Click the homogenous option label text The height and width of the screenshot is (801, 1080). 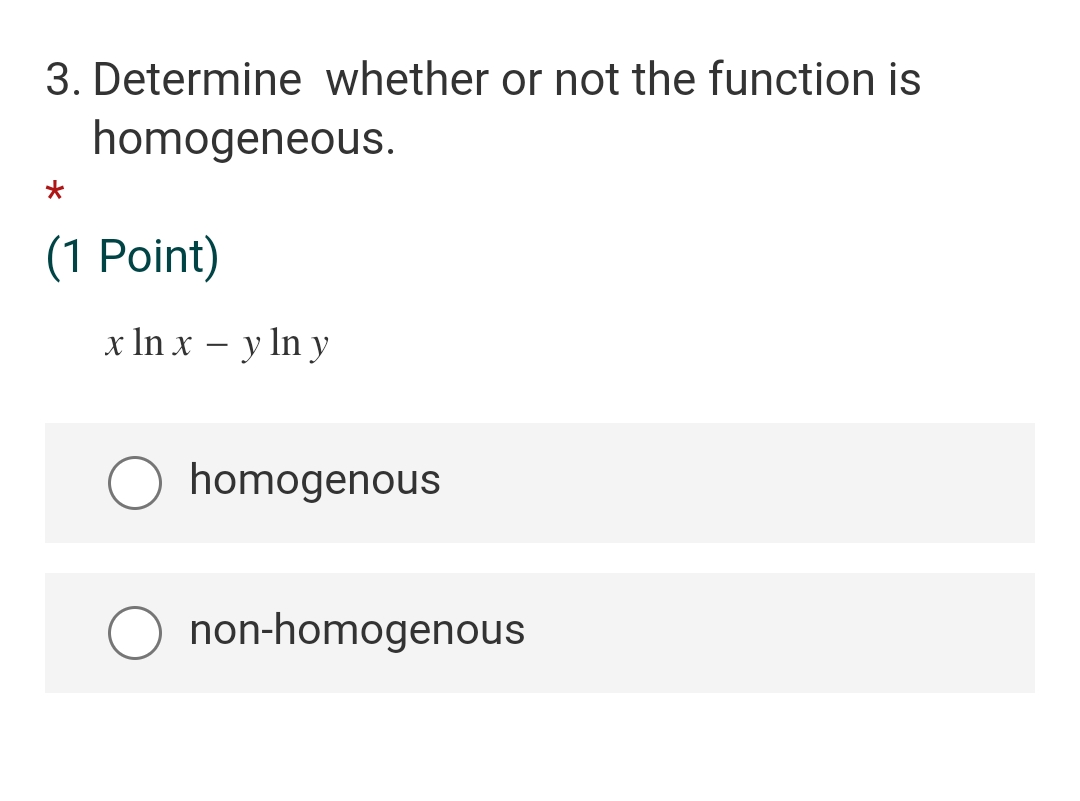click(x=314, y=481)
